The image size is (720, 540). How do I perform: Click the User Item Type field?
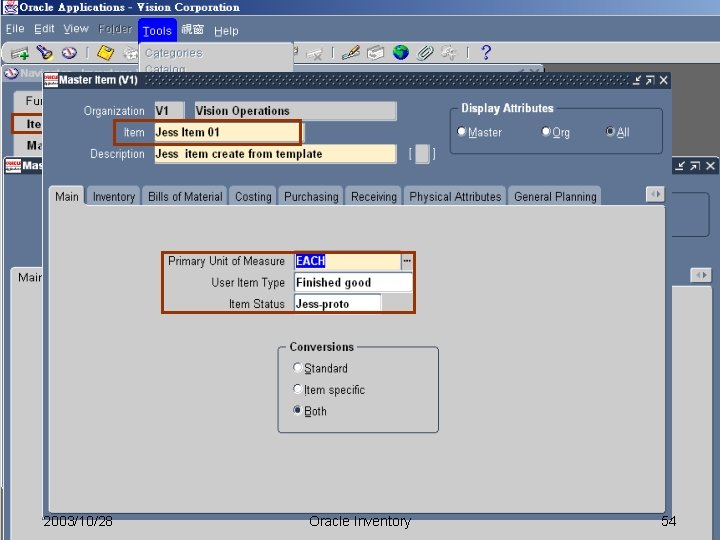(353, 282)
